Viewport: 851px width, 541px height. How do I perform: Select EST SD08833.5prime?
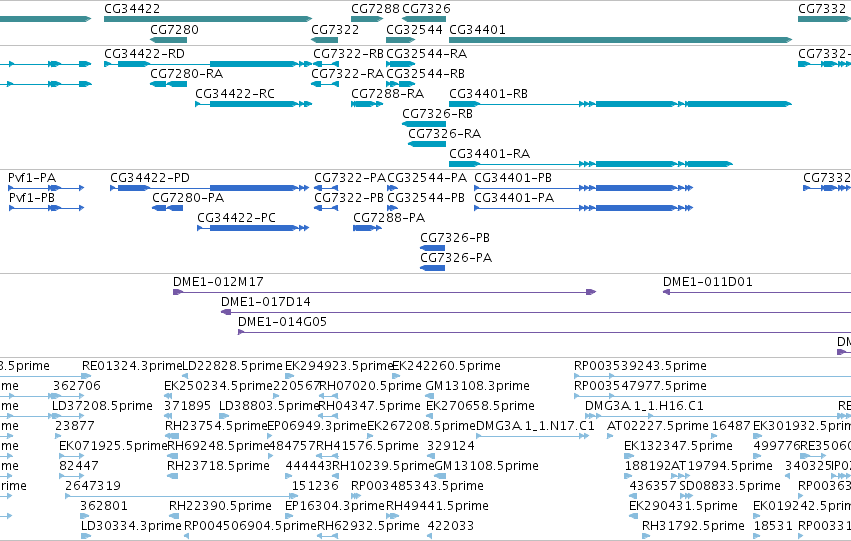tap(730, 487)
